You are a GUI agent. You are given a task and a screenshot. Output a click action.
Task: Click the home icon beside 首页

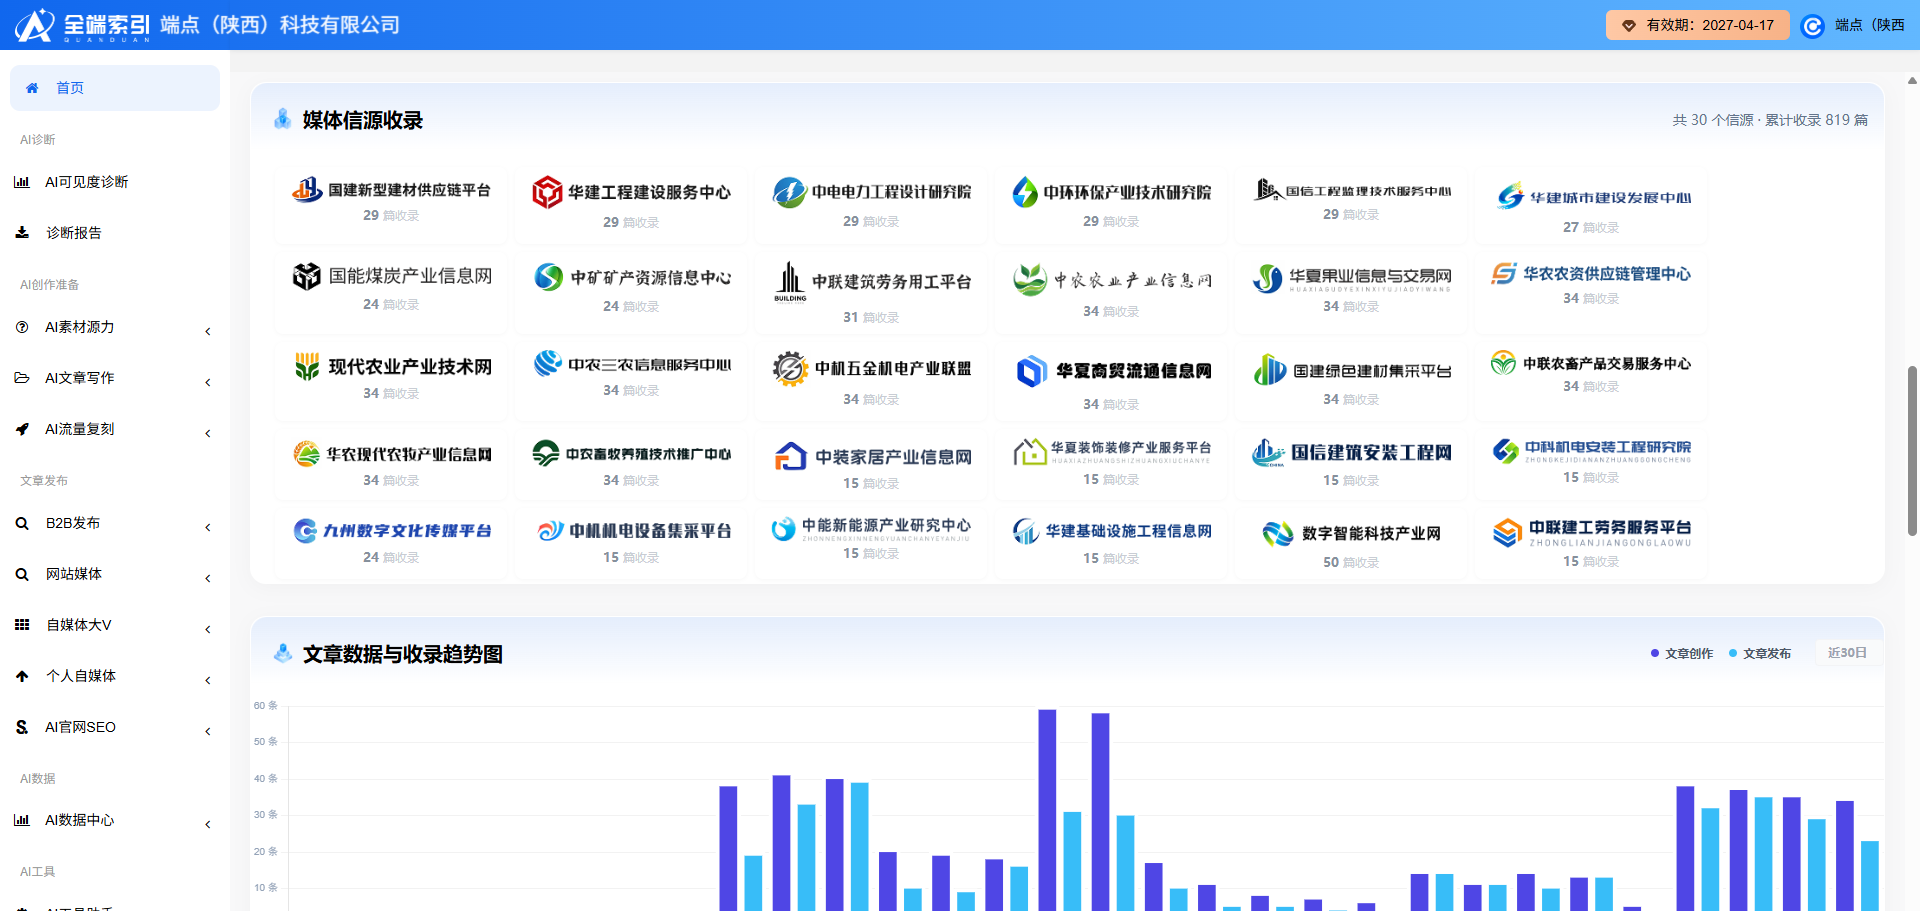click(32, 88)
